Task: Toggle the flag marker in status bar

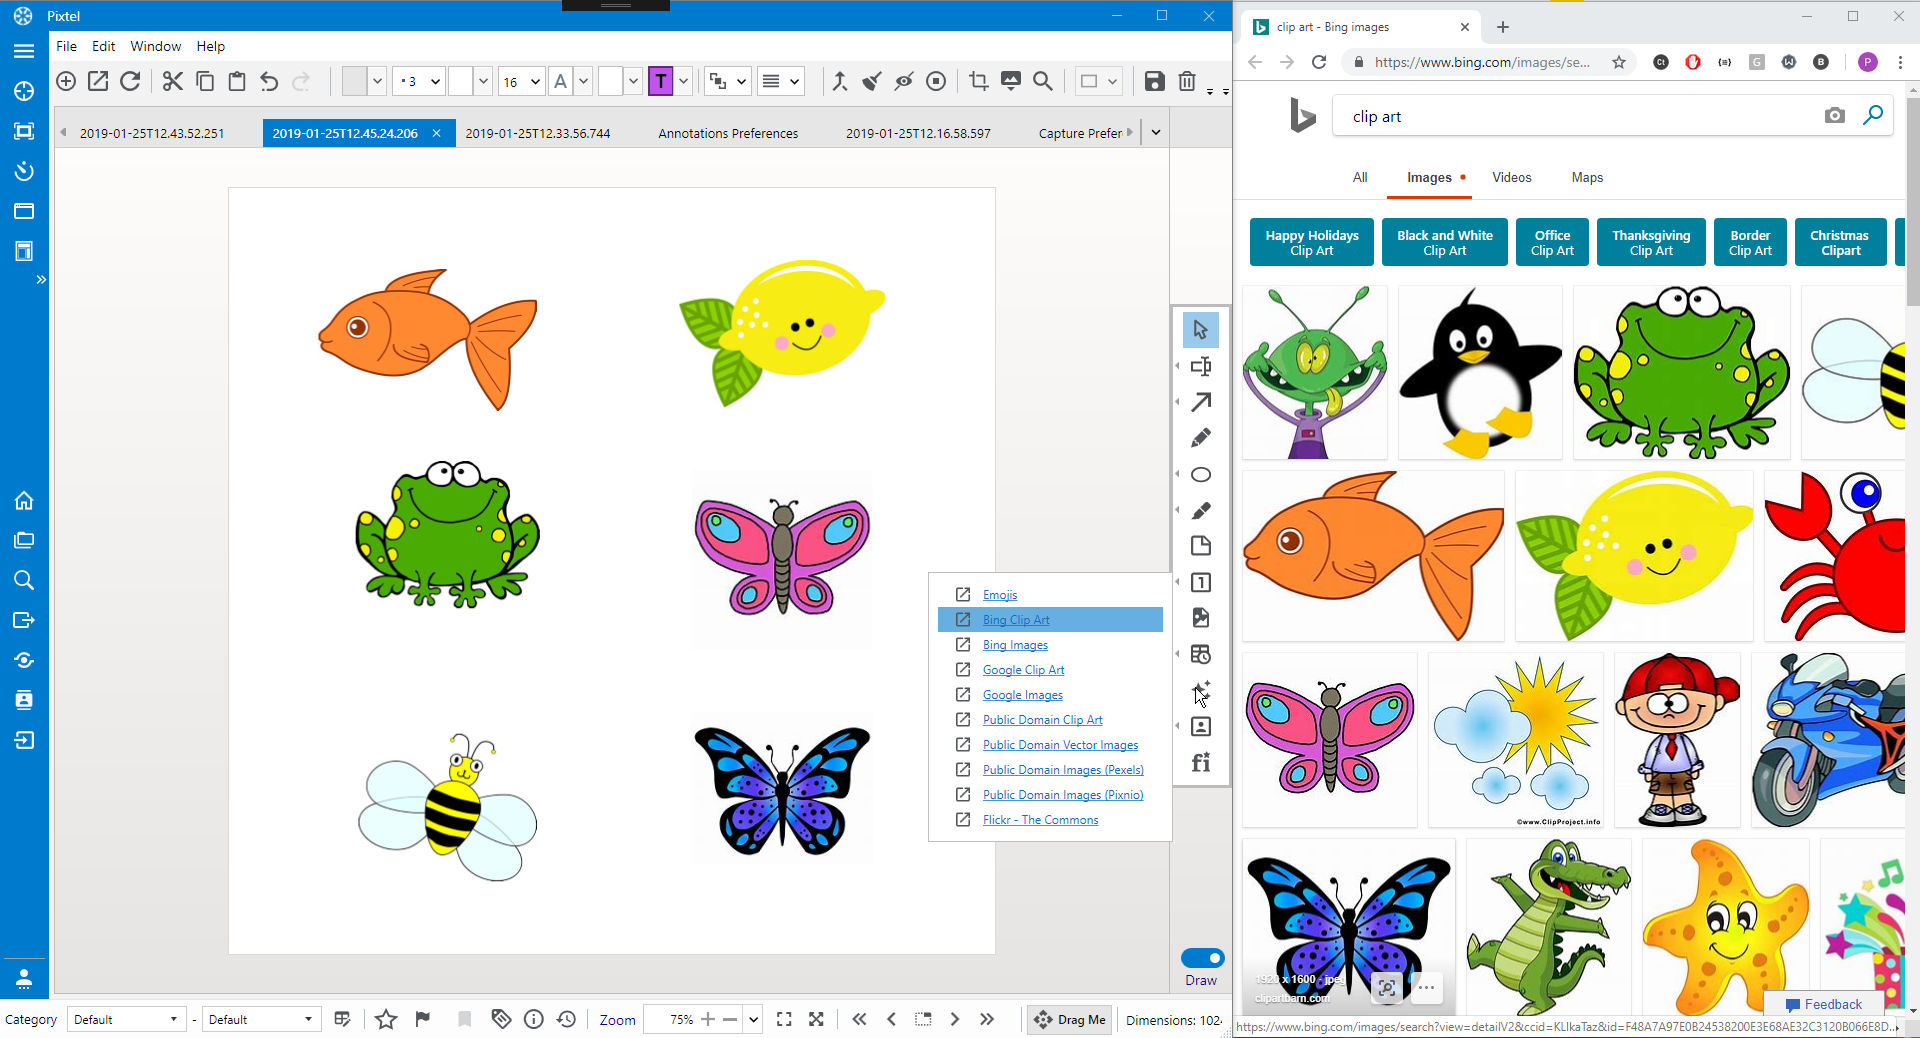Action: click(423, 1019)
